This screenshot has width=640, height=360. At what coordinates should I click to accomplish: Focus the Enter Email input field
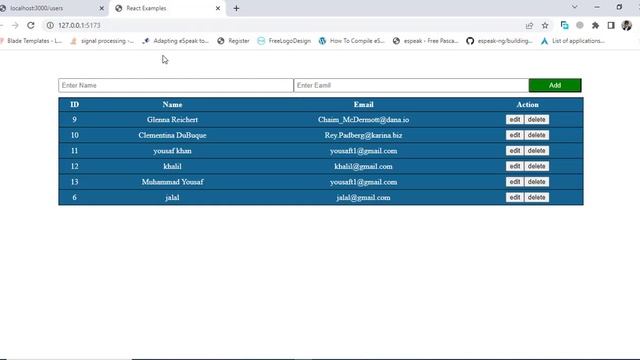[x=411, y=85]
